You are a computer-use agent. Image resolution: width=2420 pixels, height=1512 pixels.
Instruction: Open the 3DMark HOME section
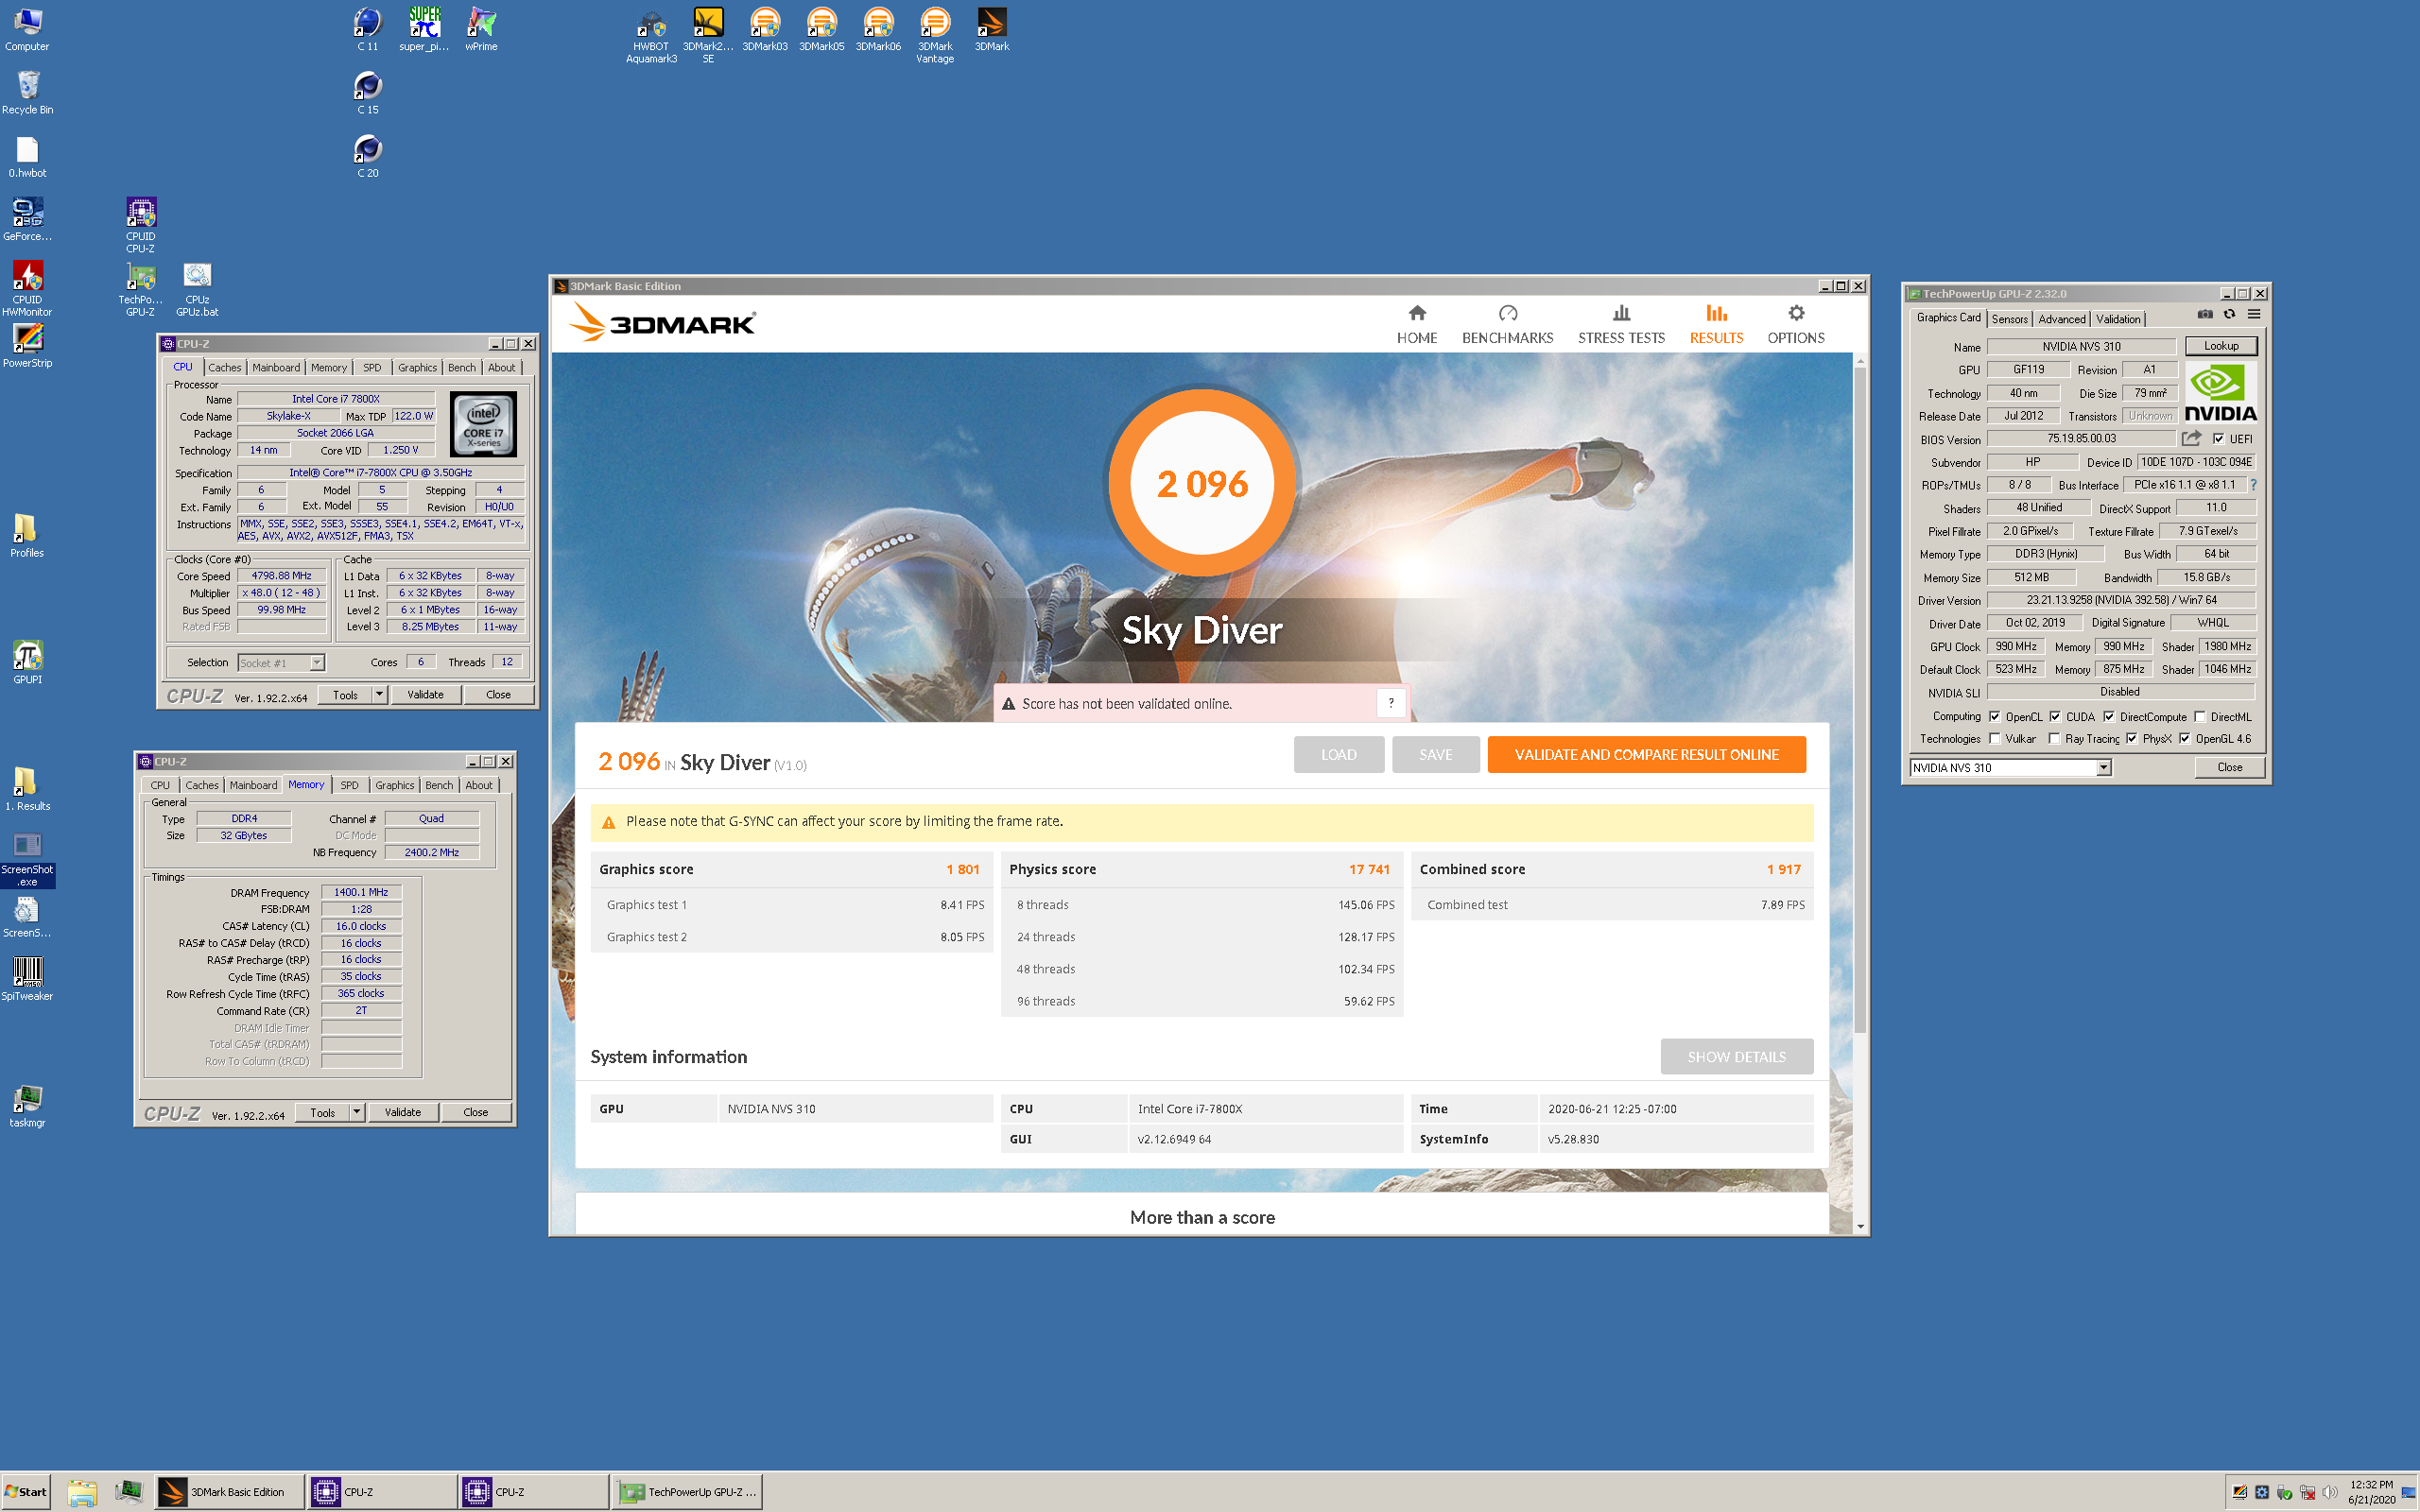(1416, 325)
